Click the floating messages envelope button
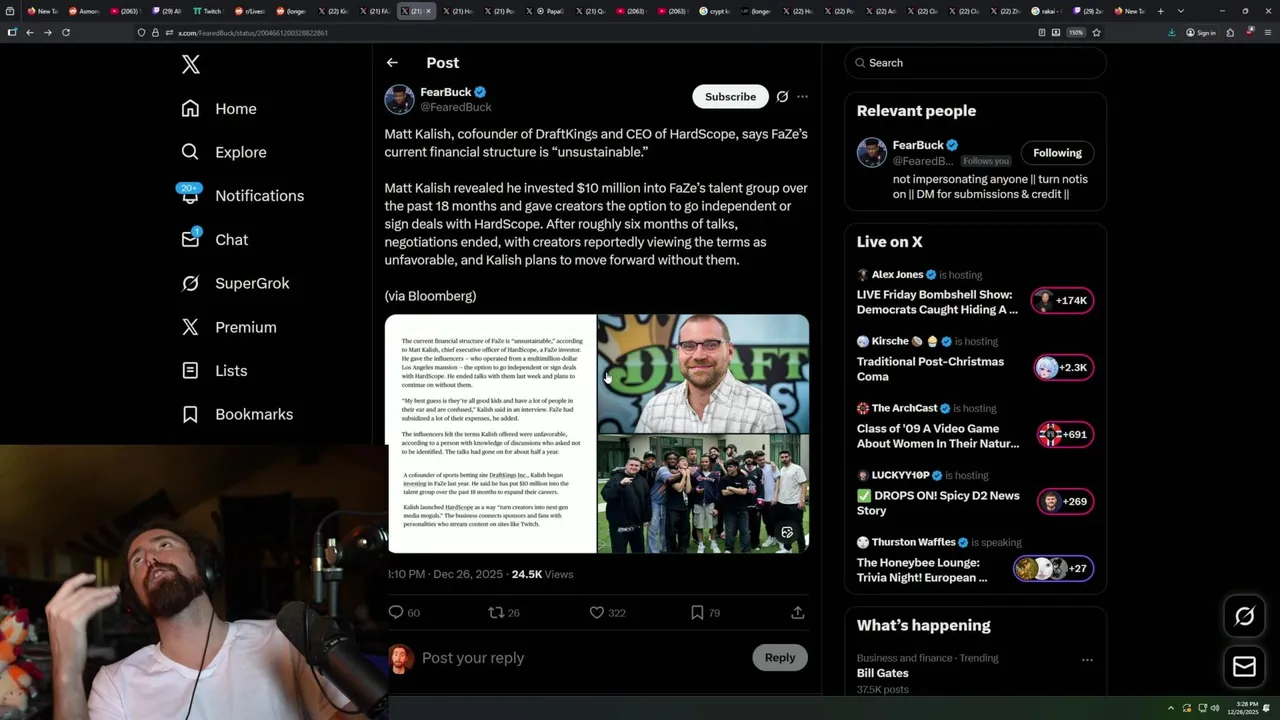The height and width of the screenshot is (720, 1280). pyautogui.click(x=1245, y=667)
